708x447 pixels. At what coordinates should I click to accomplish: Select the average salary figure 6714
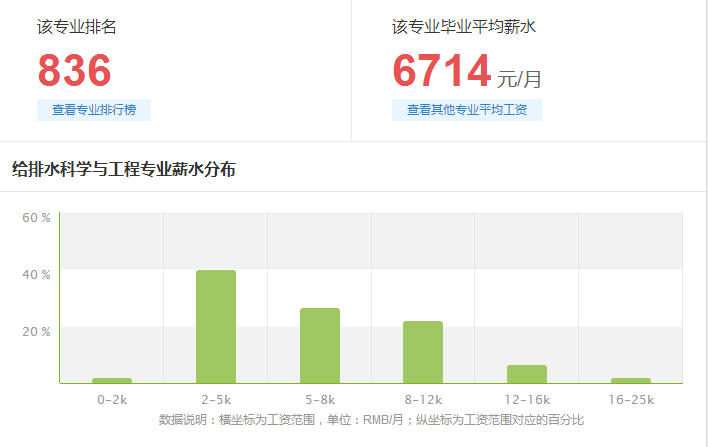442,70
